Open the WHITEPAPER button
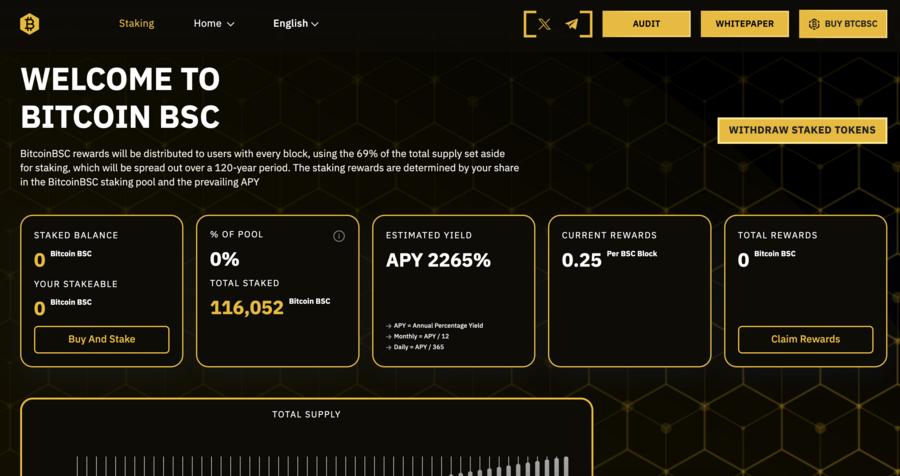This screenshot has width=900, height=476. [x=744, y=24]
